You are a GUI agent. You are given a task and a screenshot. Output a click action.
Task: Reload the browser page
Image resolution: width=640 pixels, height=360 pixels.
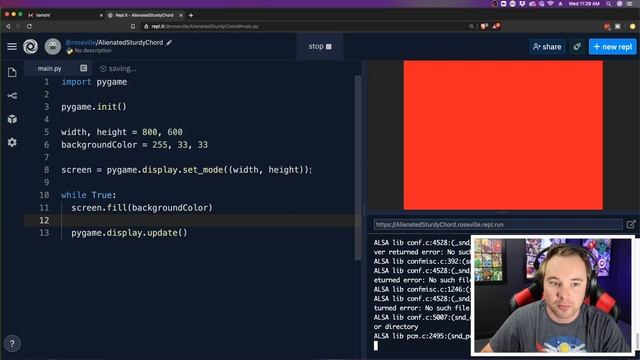tap(29, 26)
